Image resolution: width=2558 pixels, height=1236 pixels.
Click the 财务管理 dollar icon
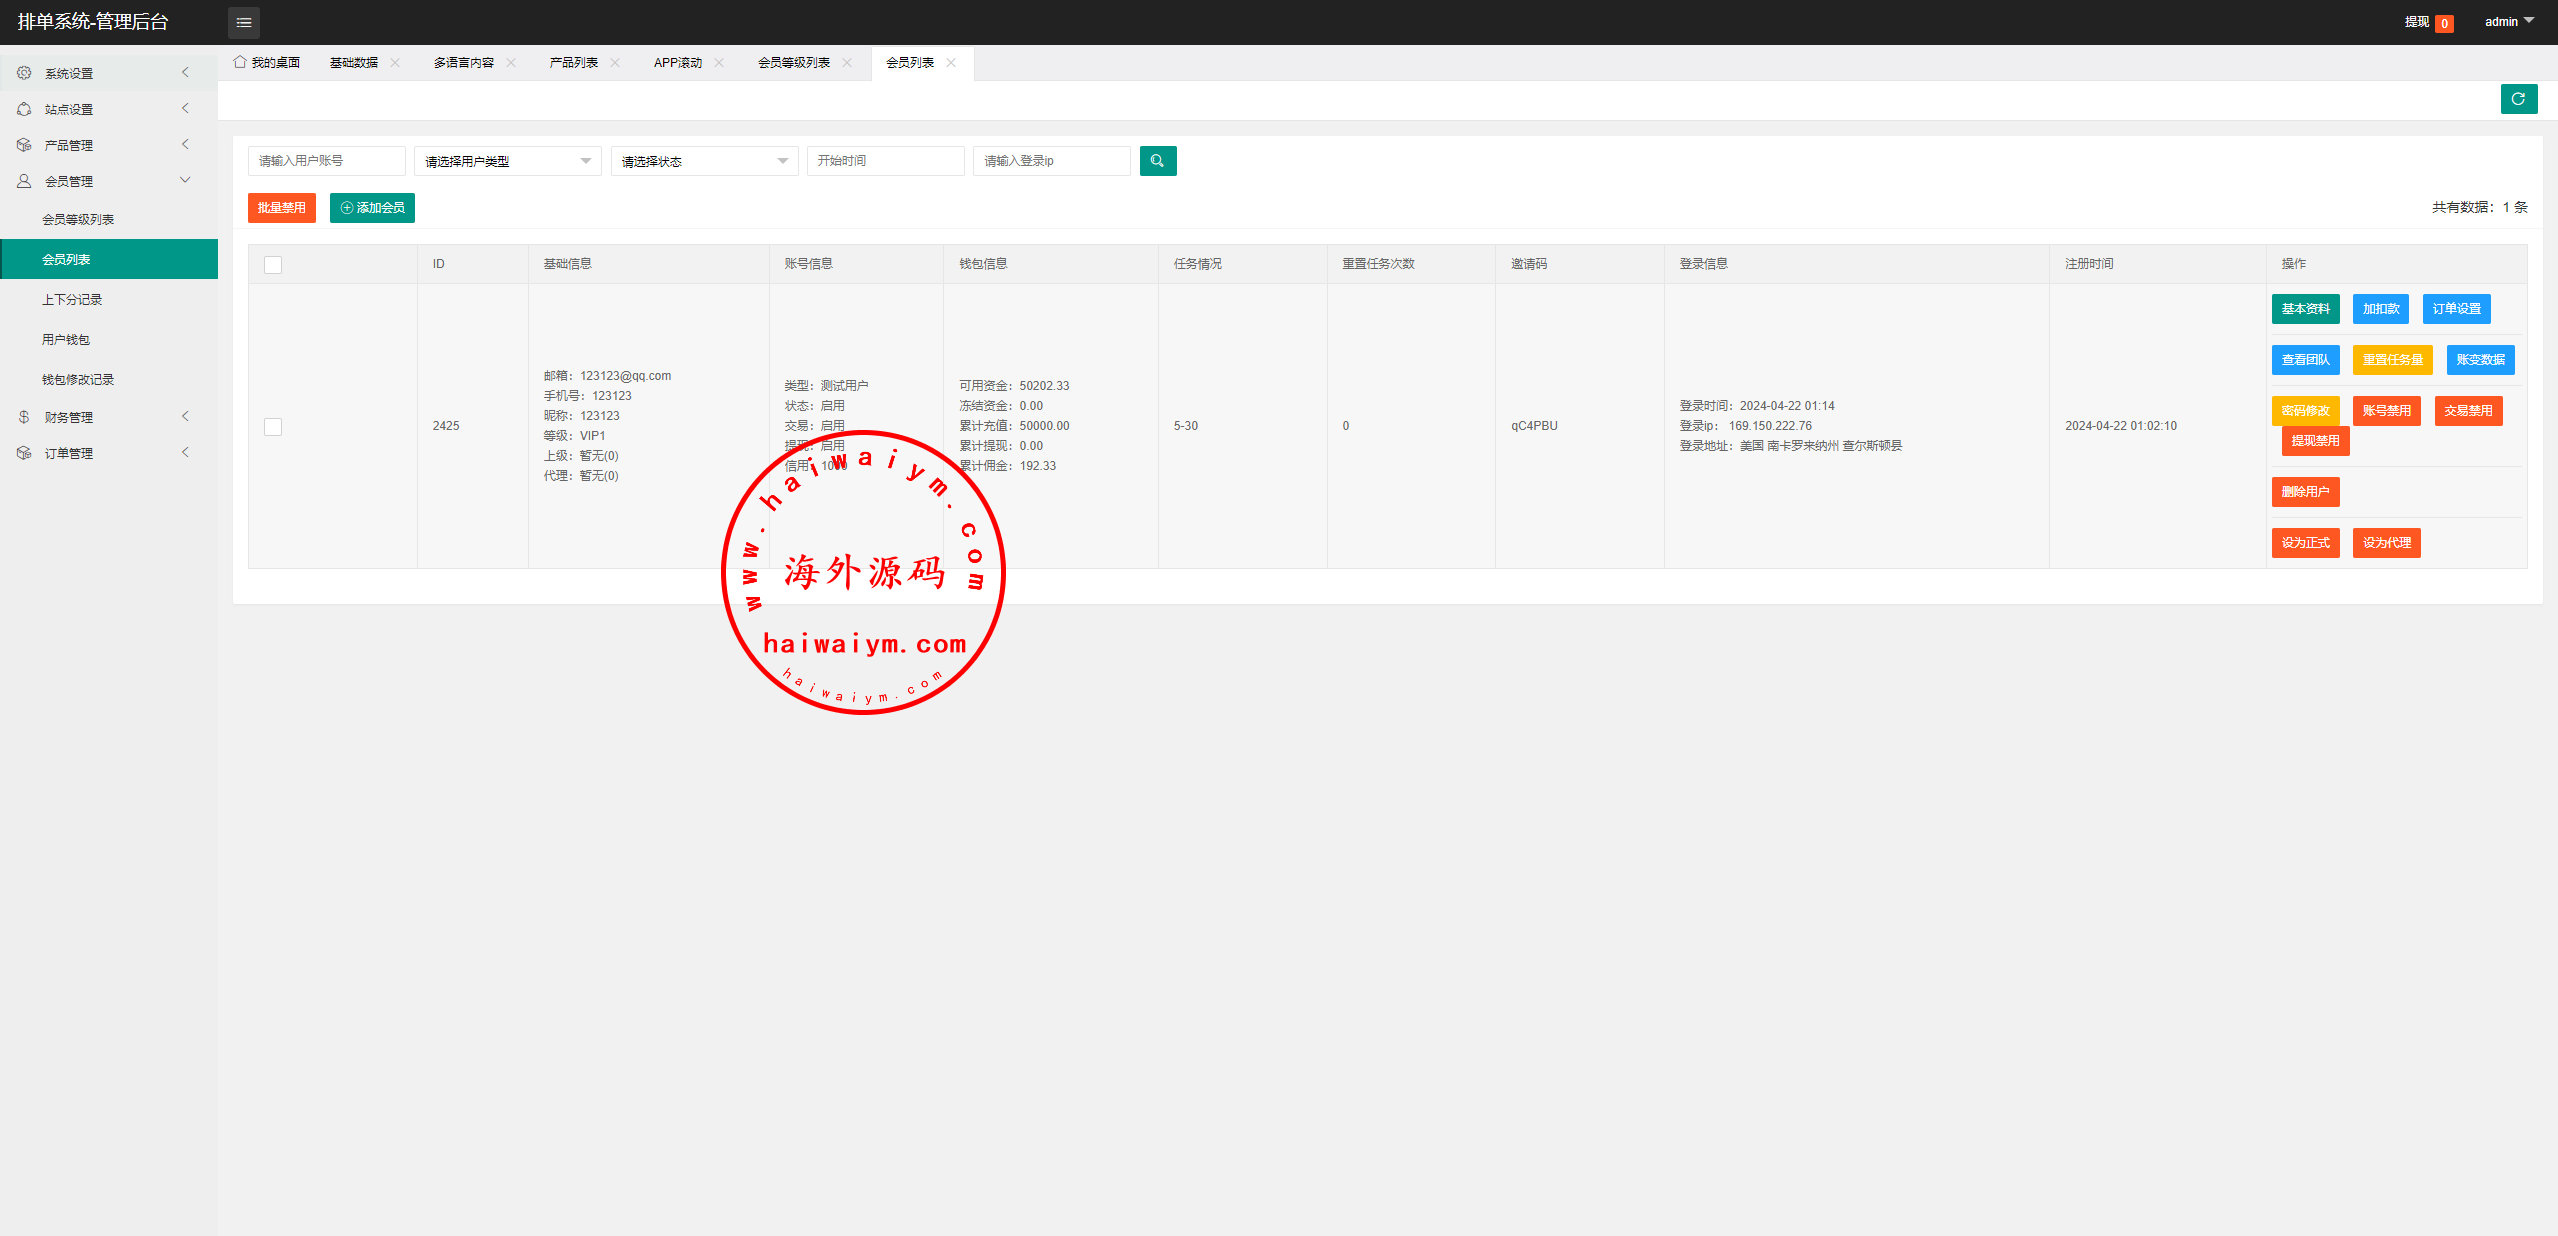click(x=24, y=417)
